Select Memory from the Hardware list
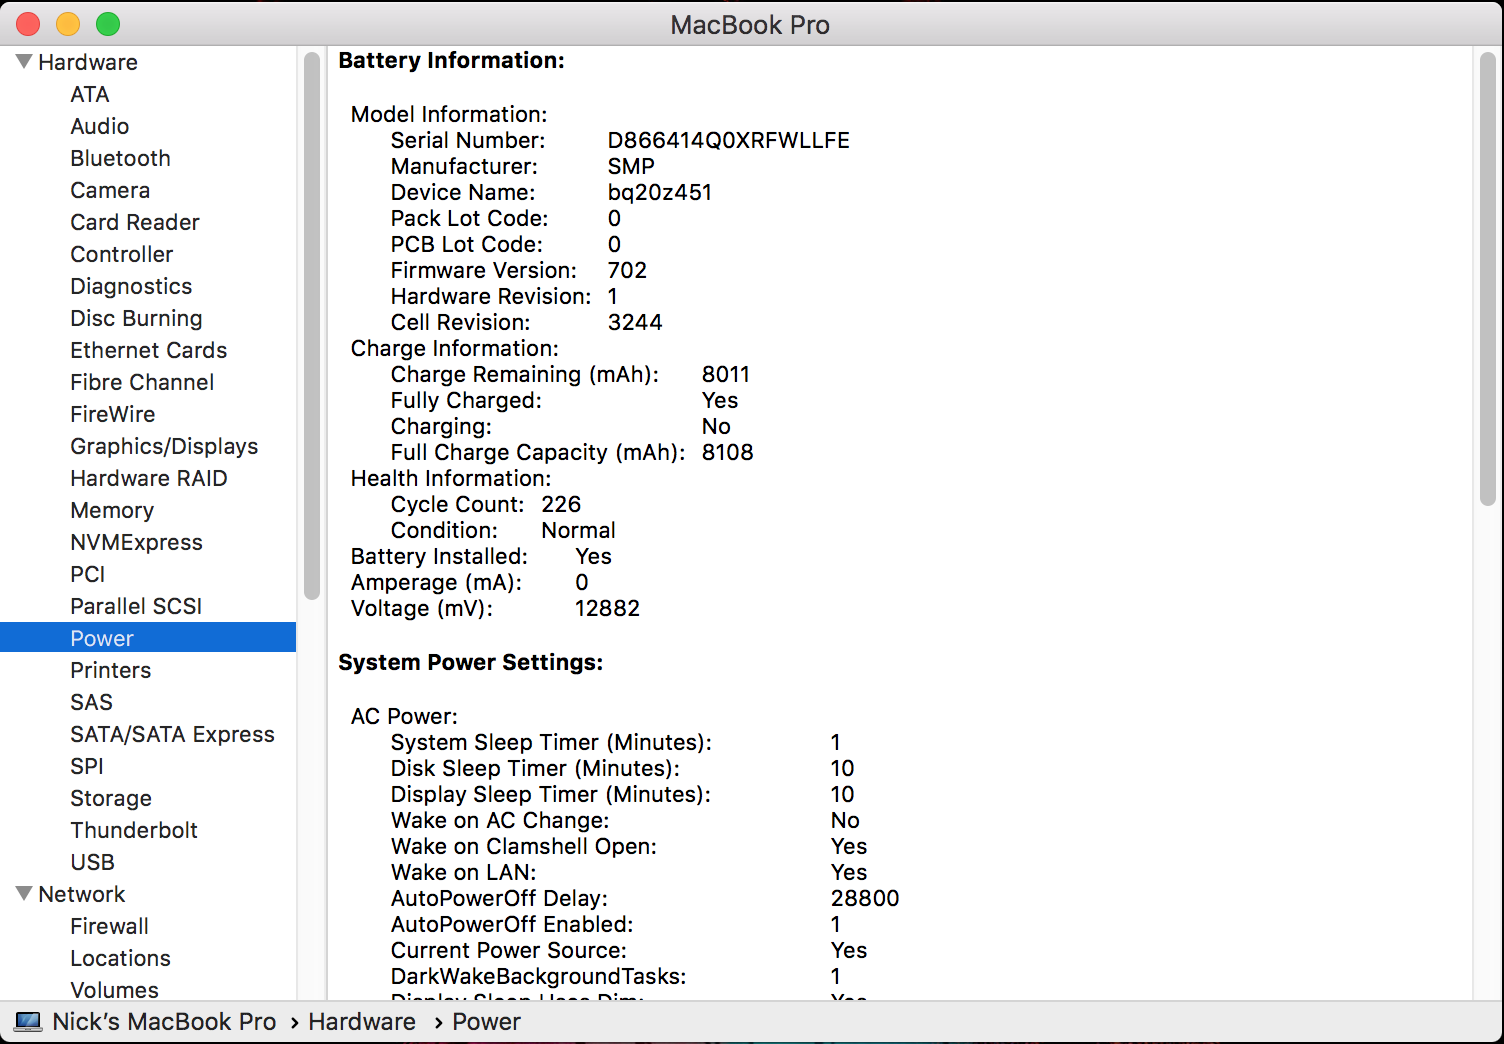The image size is (1504, 1044). tap(112, 510)
